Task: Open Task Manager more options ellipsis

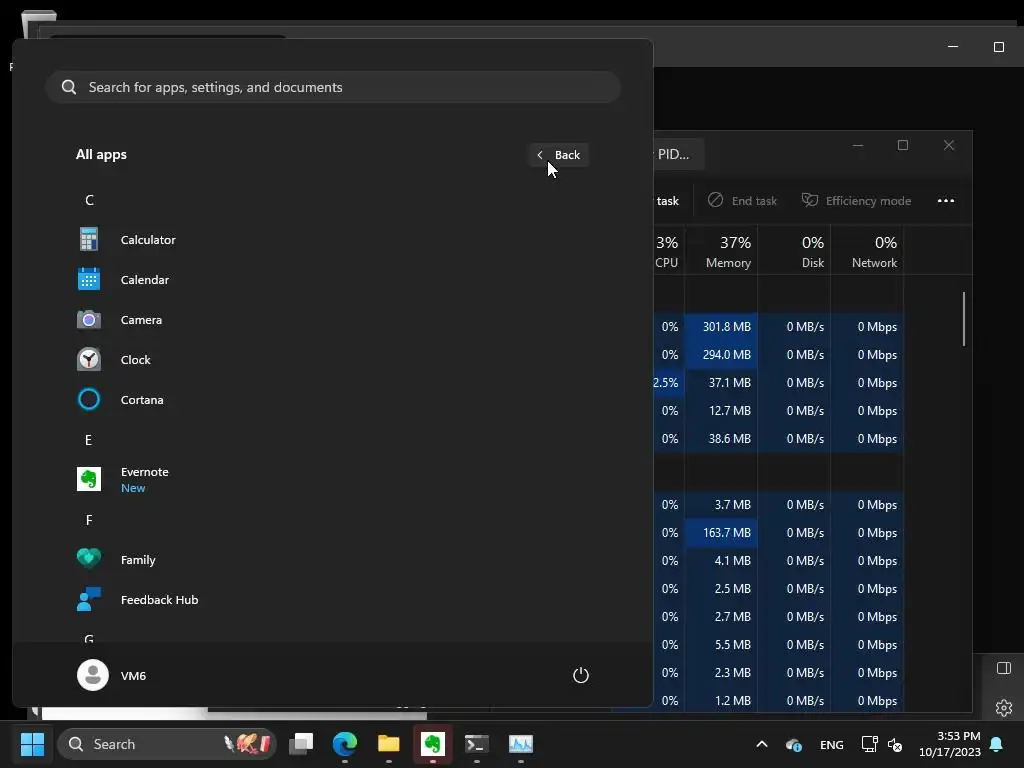Action: (946, 200)
